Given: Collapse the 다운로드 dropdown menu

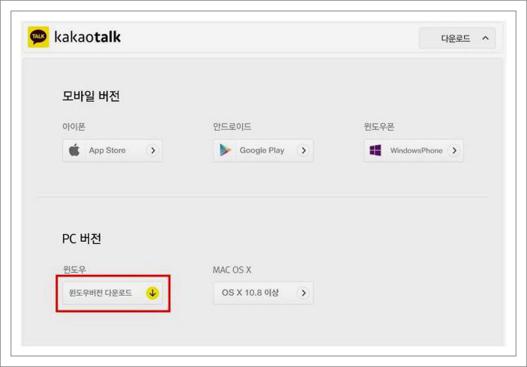Looking at the screenshot, I should (457, 38).
